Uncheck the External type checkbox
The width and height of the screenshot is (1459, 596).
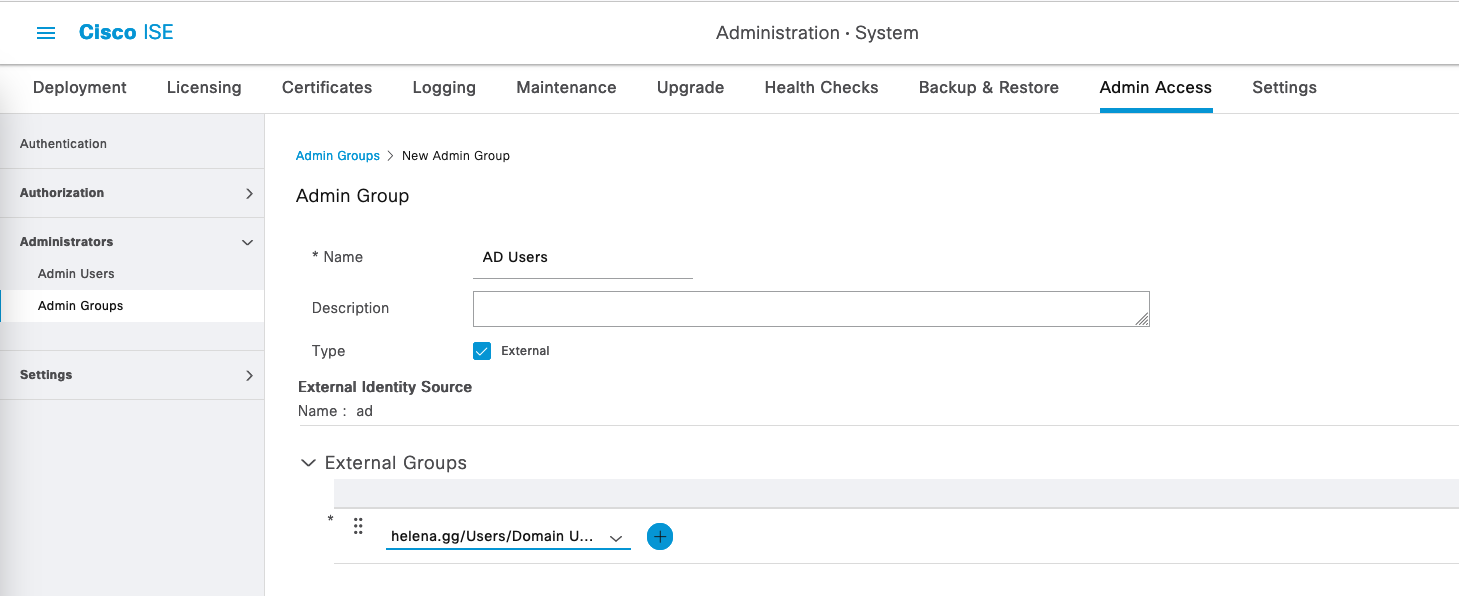482,351
